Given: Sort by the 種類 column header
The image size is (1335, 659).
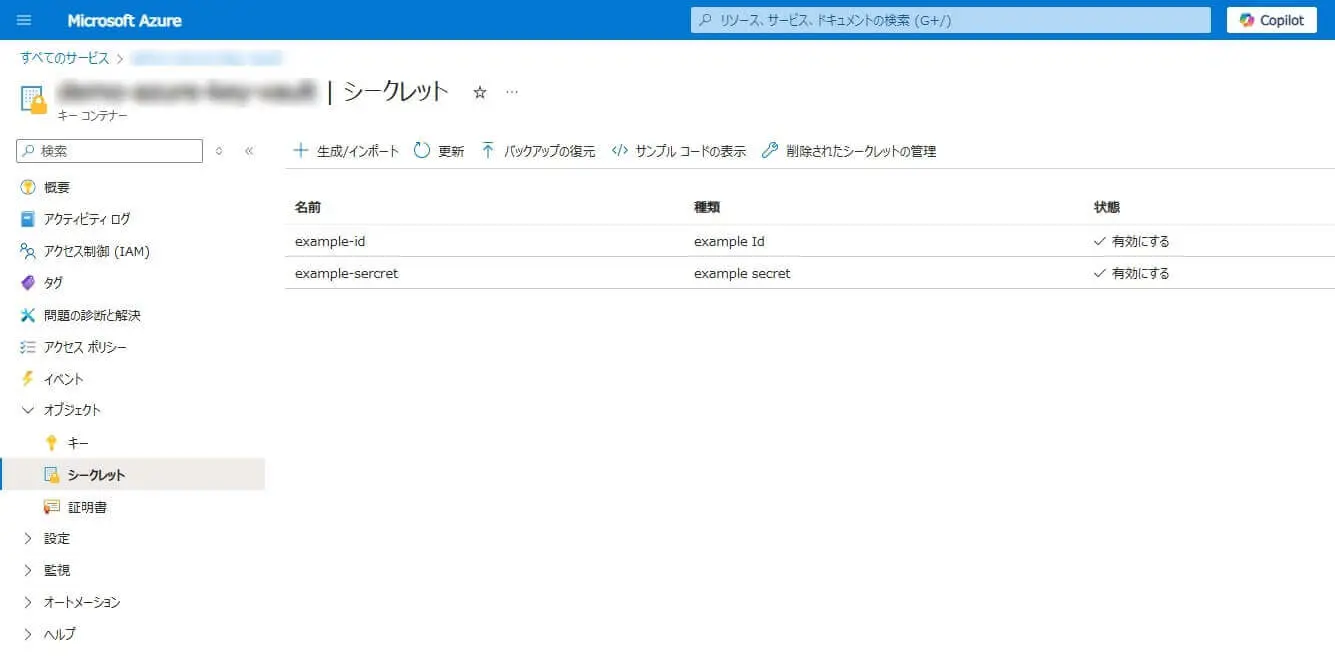Looking at the screenshot, I should click(x=707, y=207).
